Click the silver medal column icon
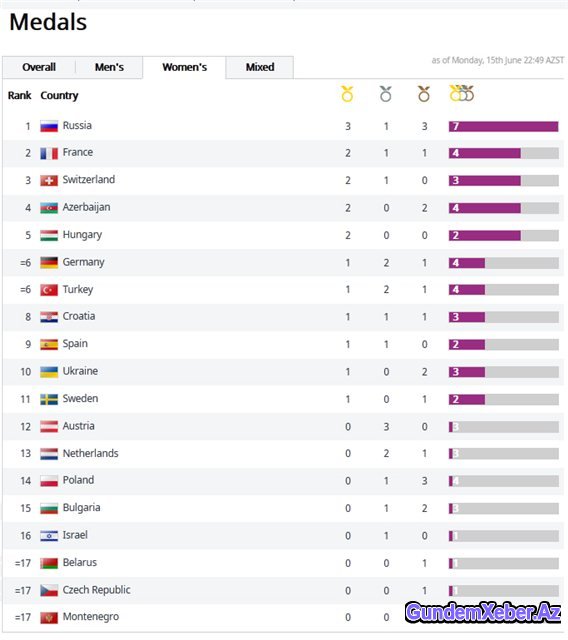Image resolution: width=568 pixels, height=640 pixels. point(386,94)
